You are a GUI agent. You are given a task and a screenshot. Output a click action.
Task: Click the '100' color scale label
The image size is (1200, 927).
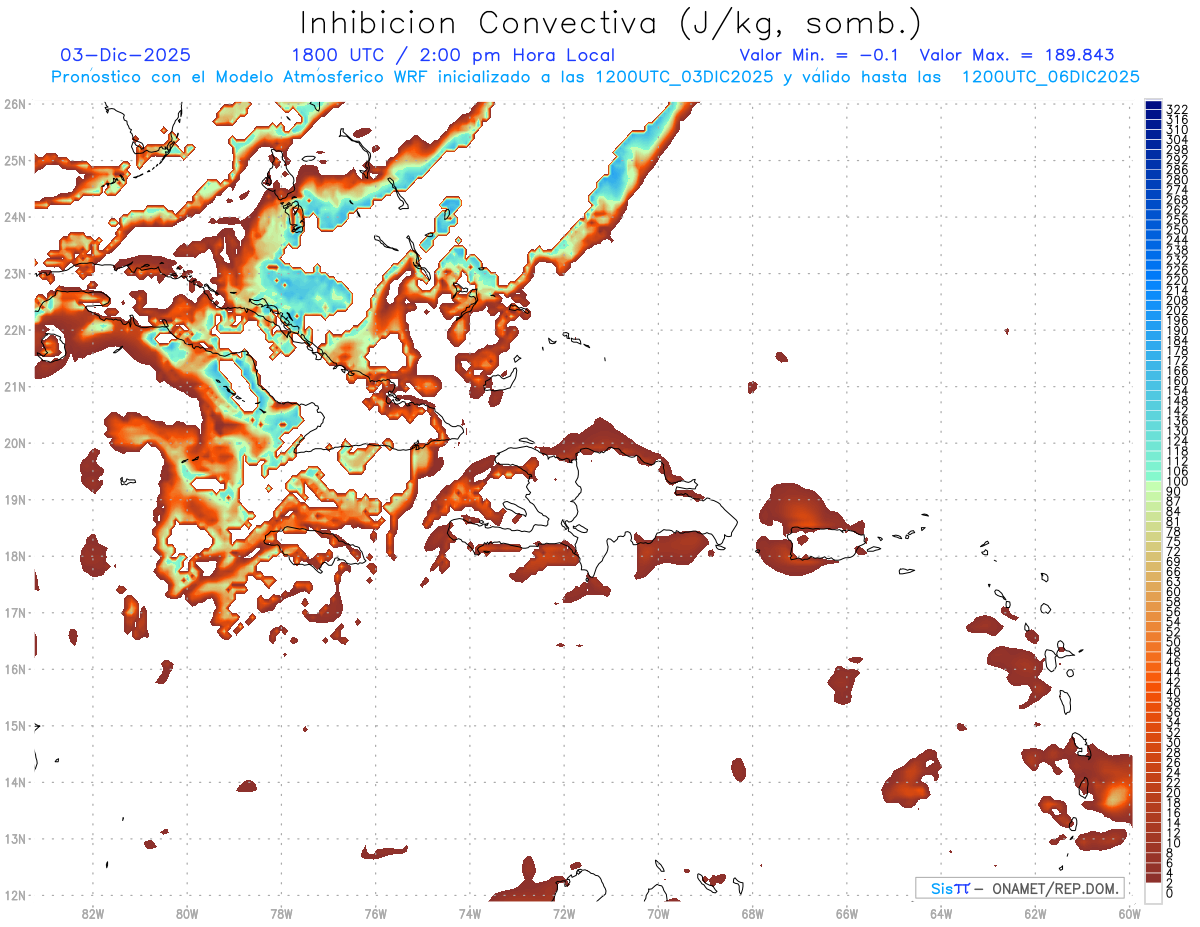1177,482
